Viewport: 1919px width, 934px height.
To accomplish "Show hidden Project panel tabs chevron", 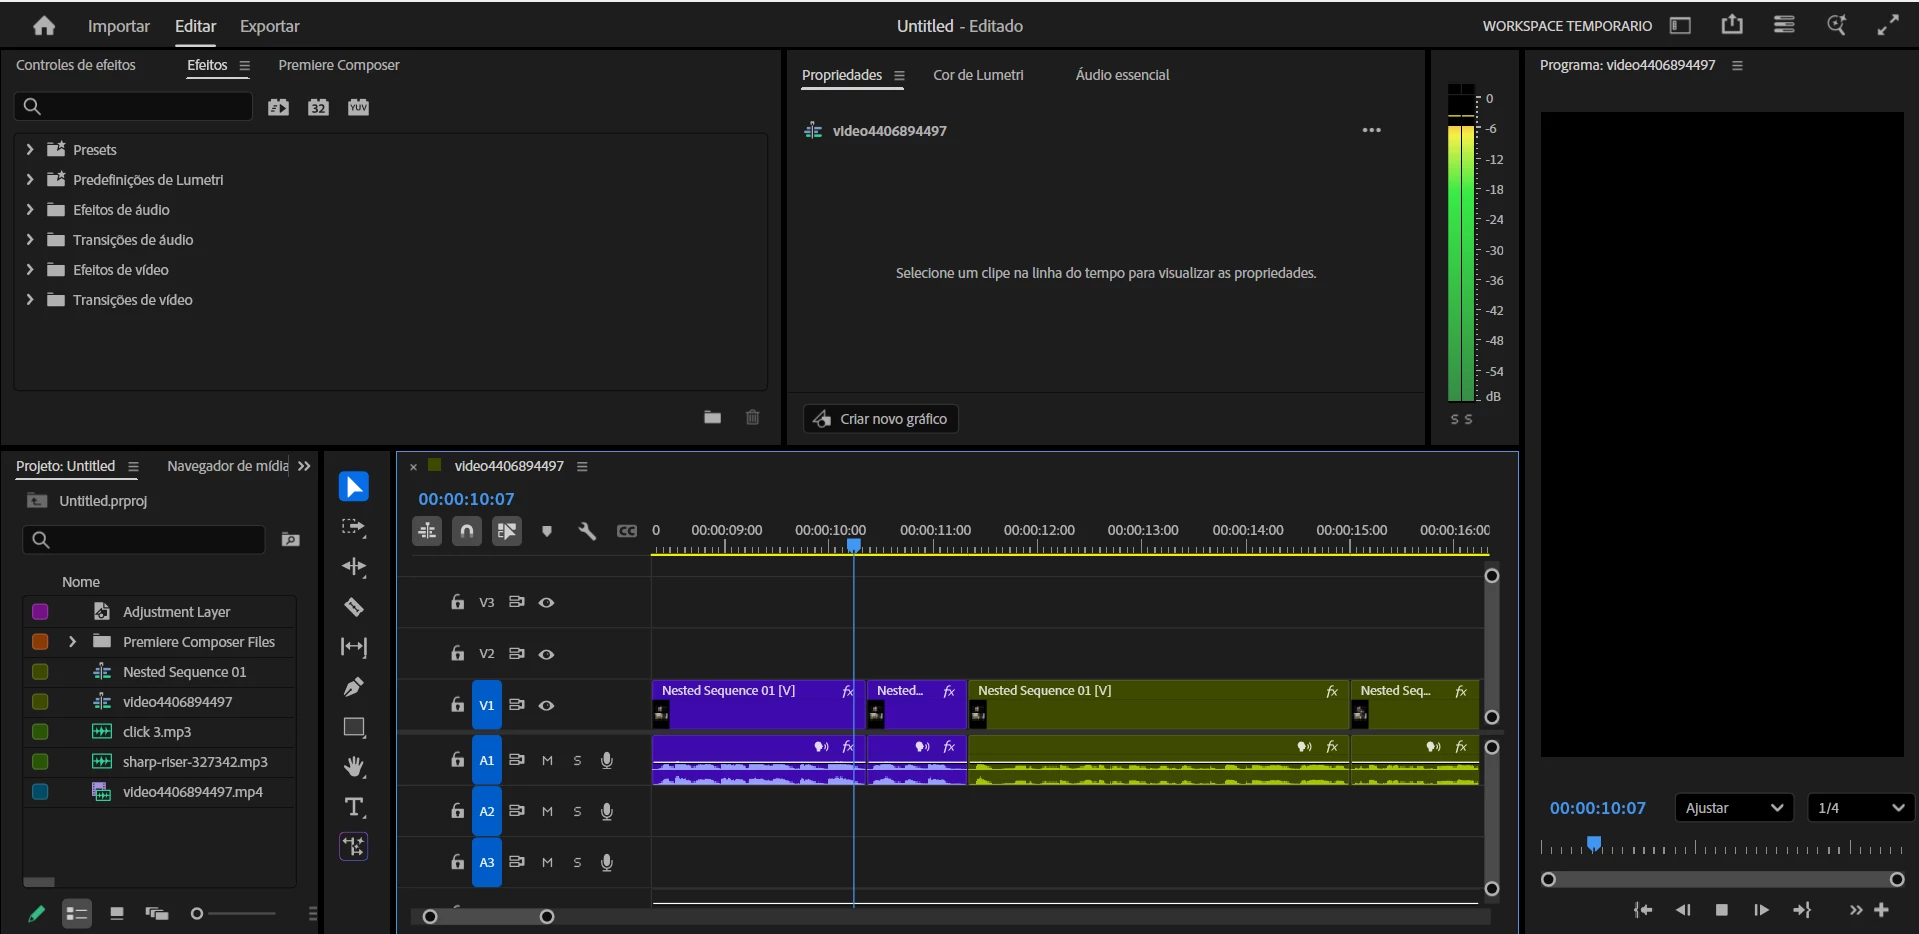I will click(x=304, y=466).
